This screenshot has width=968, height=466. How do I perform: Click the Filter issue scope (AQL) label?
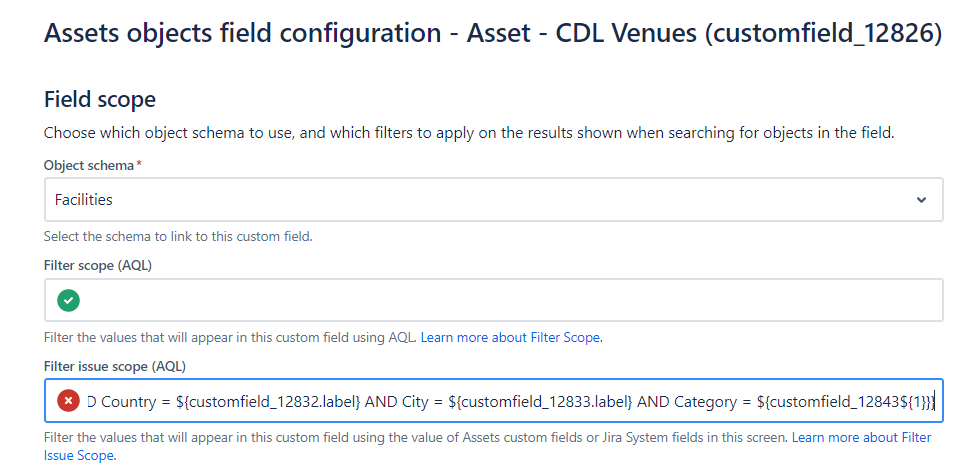(x=115, y=367)
